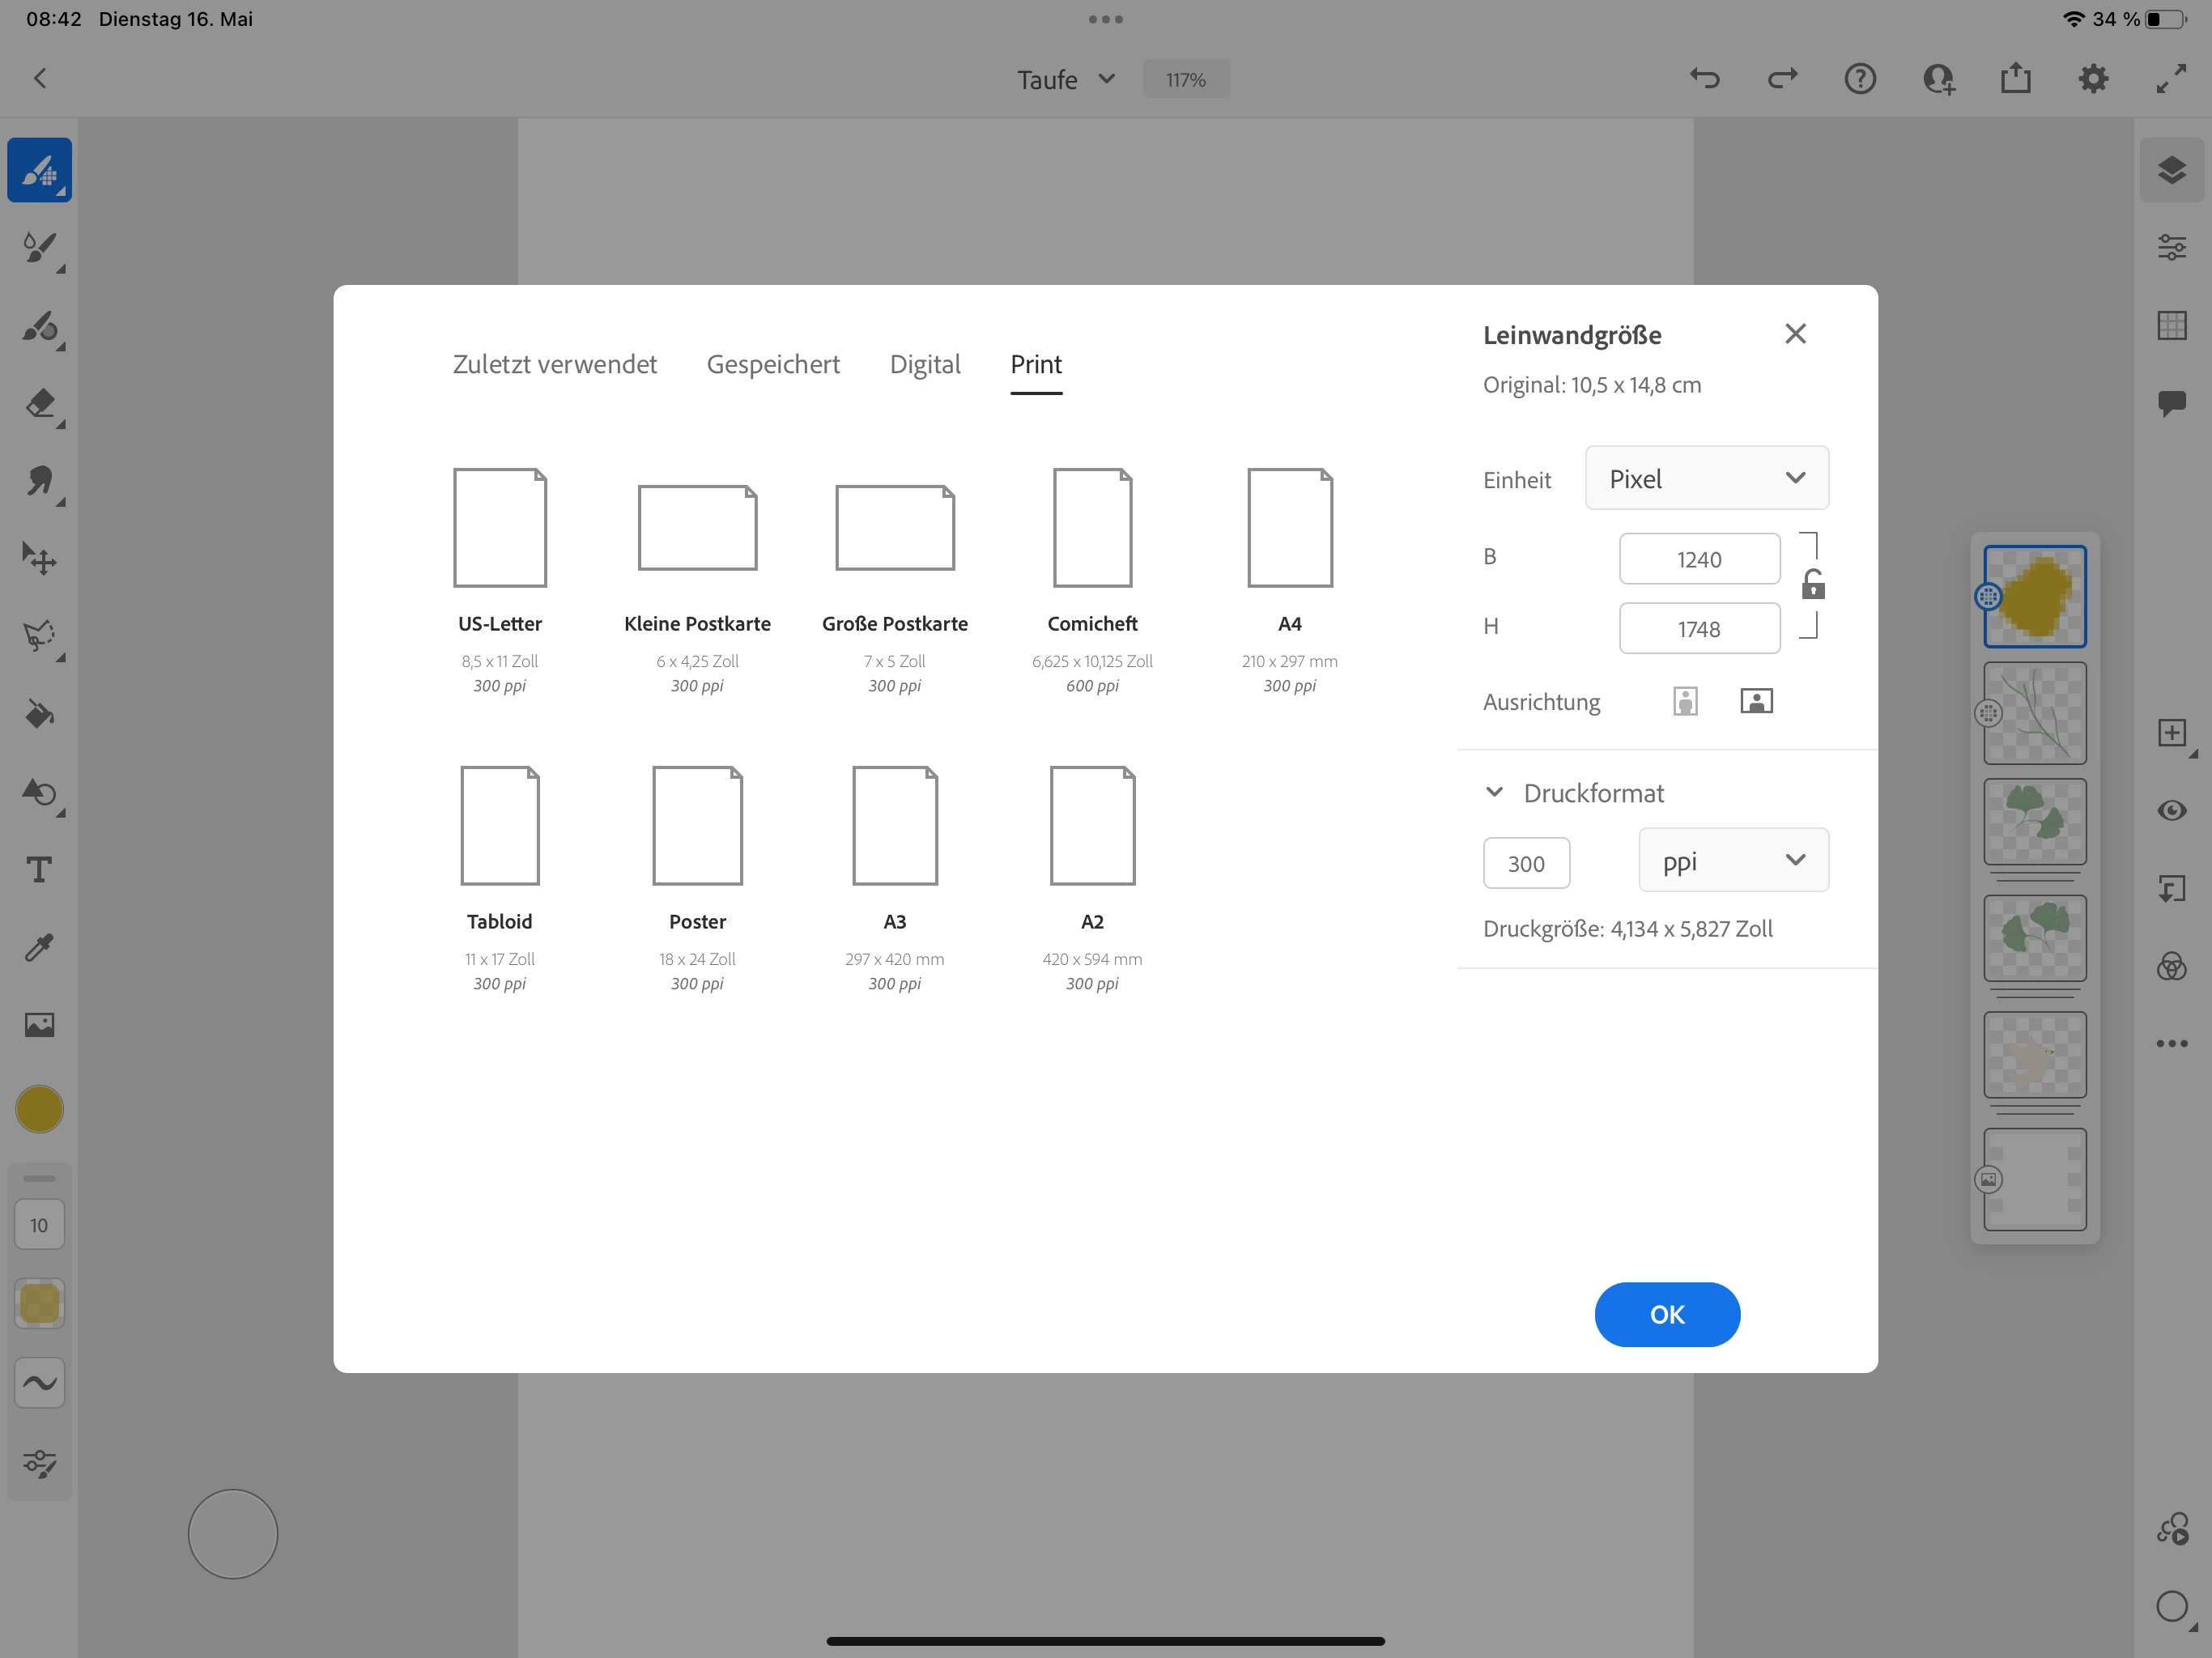2212x1658 pixels.
Task: Select the Eyedropper tool
Action: 40,947
